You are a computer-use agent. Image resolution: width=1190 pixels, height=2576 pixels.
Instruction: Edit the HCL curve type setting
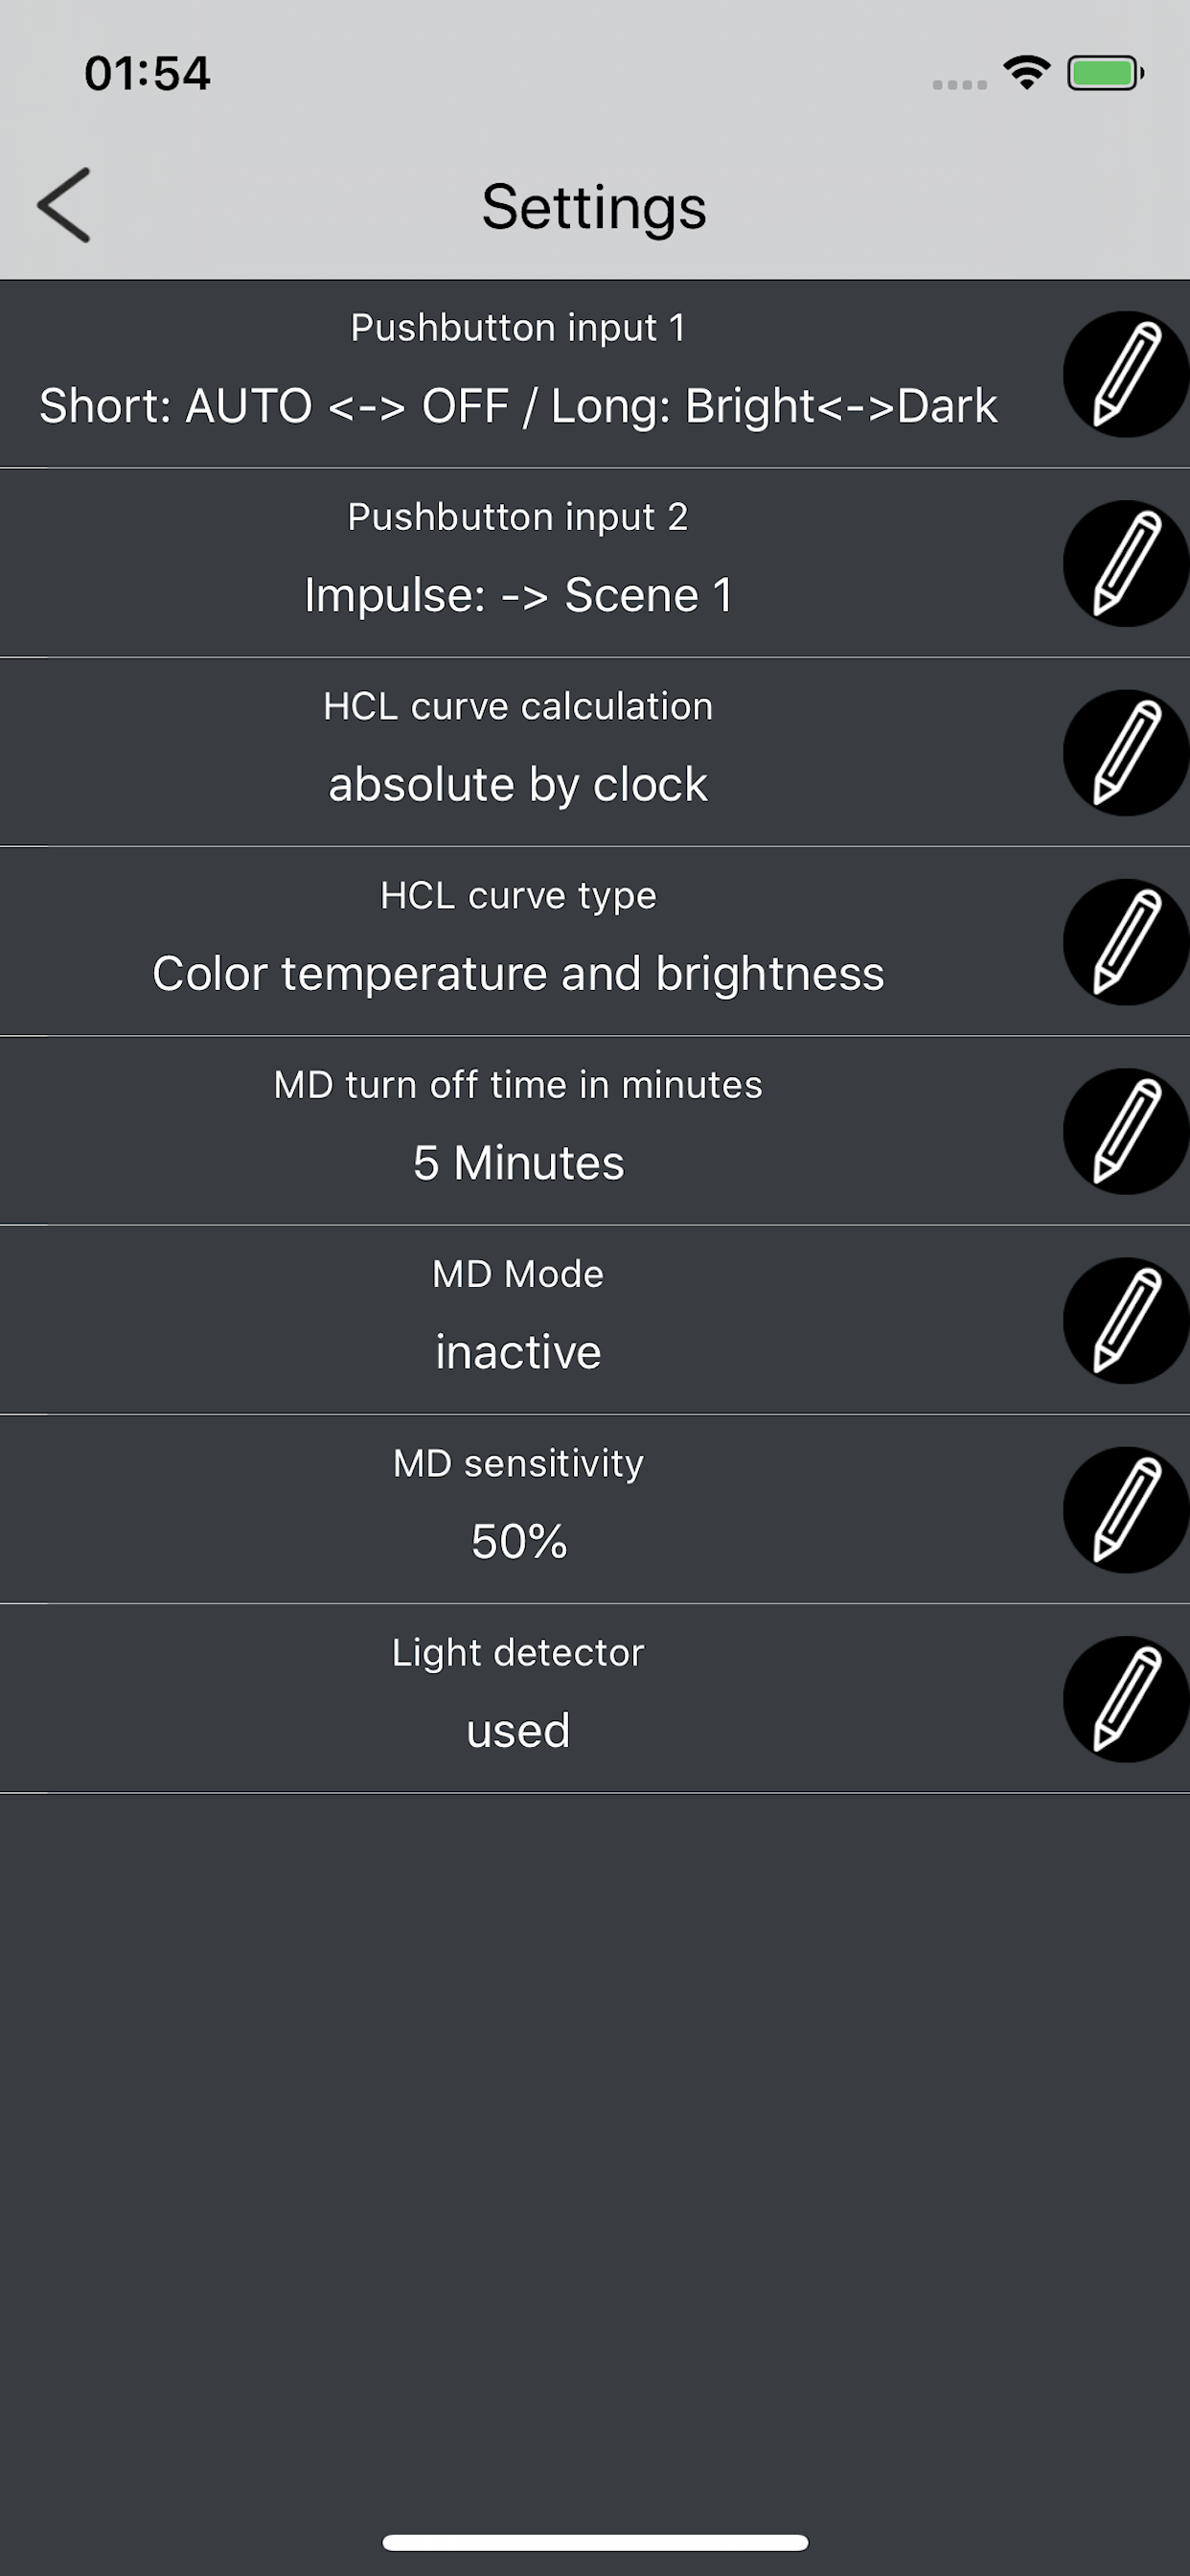[x=1125, y=940]
